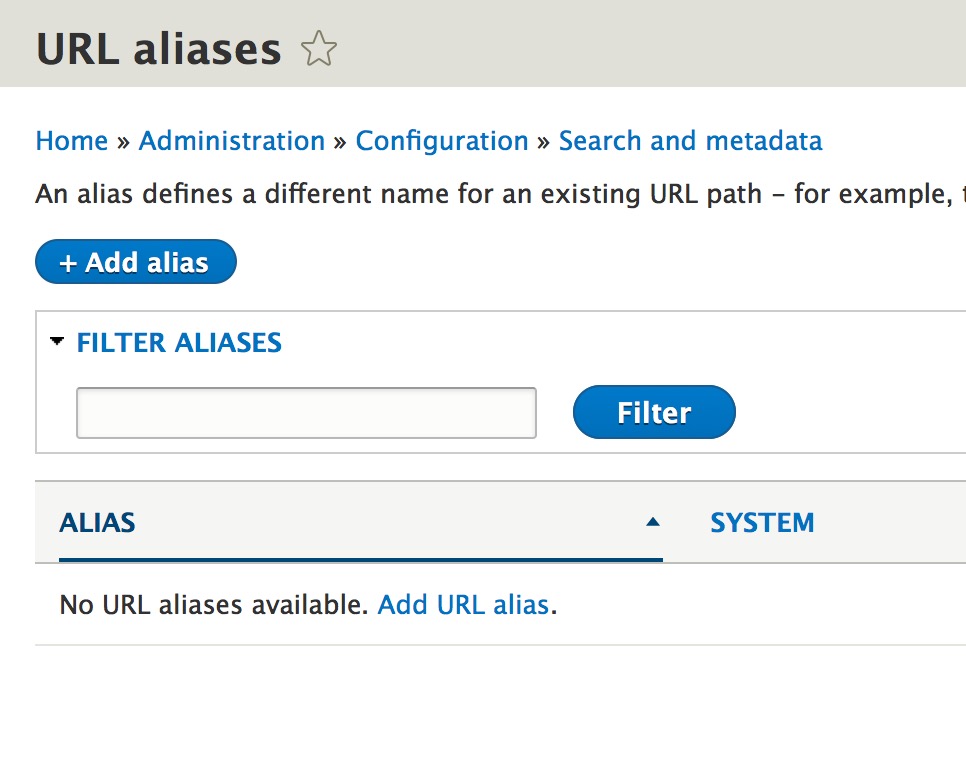Click the plus icon on Add alias button
966x776 pixels.
[68, 262]
